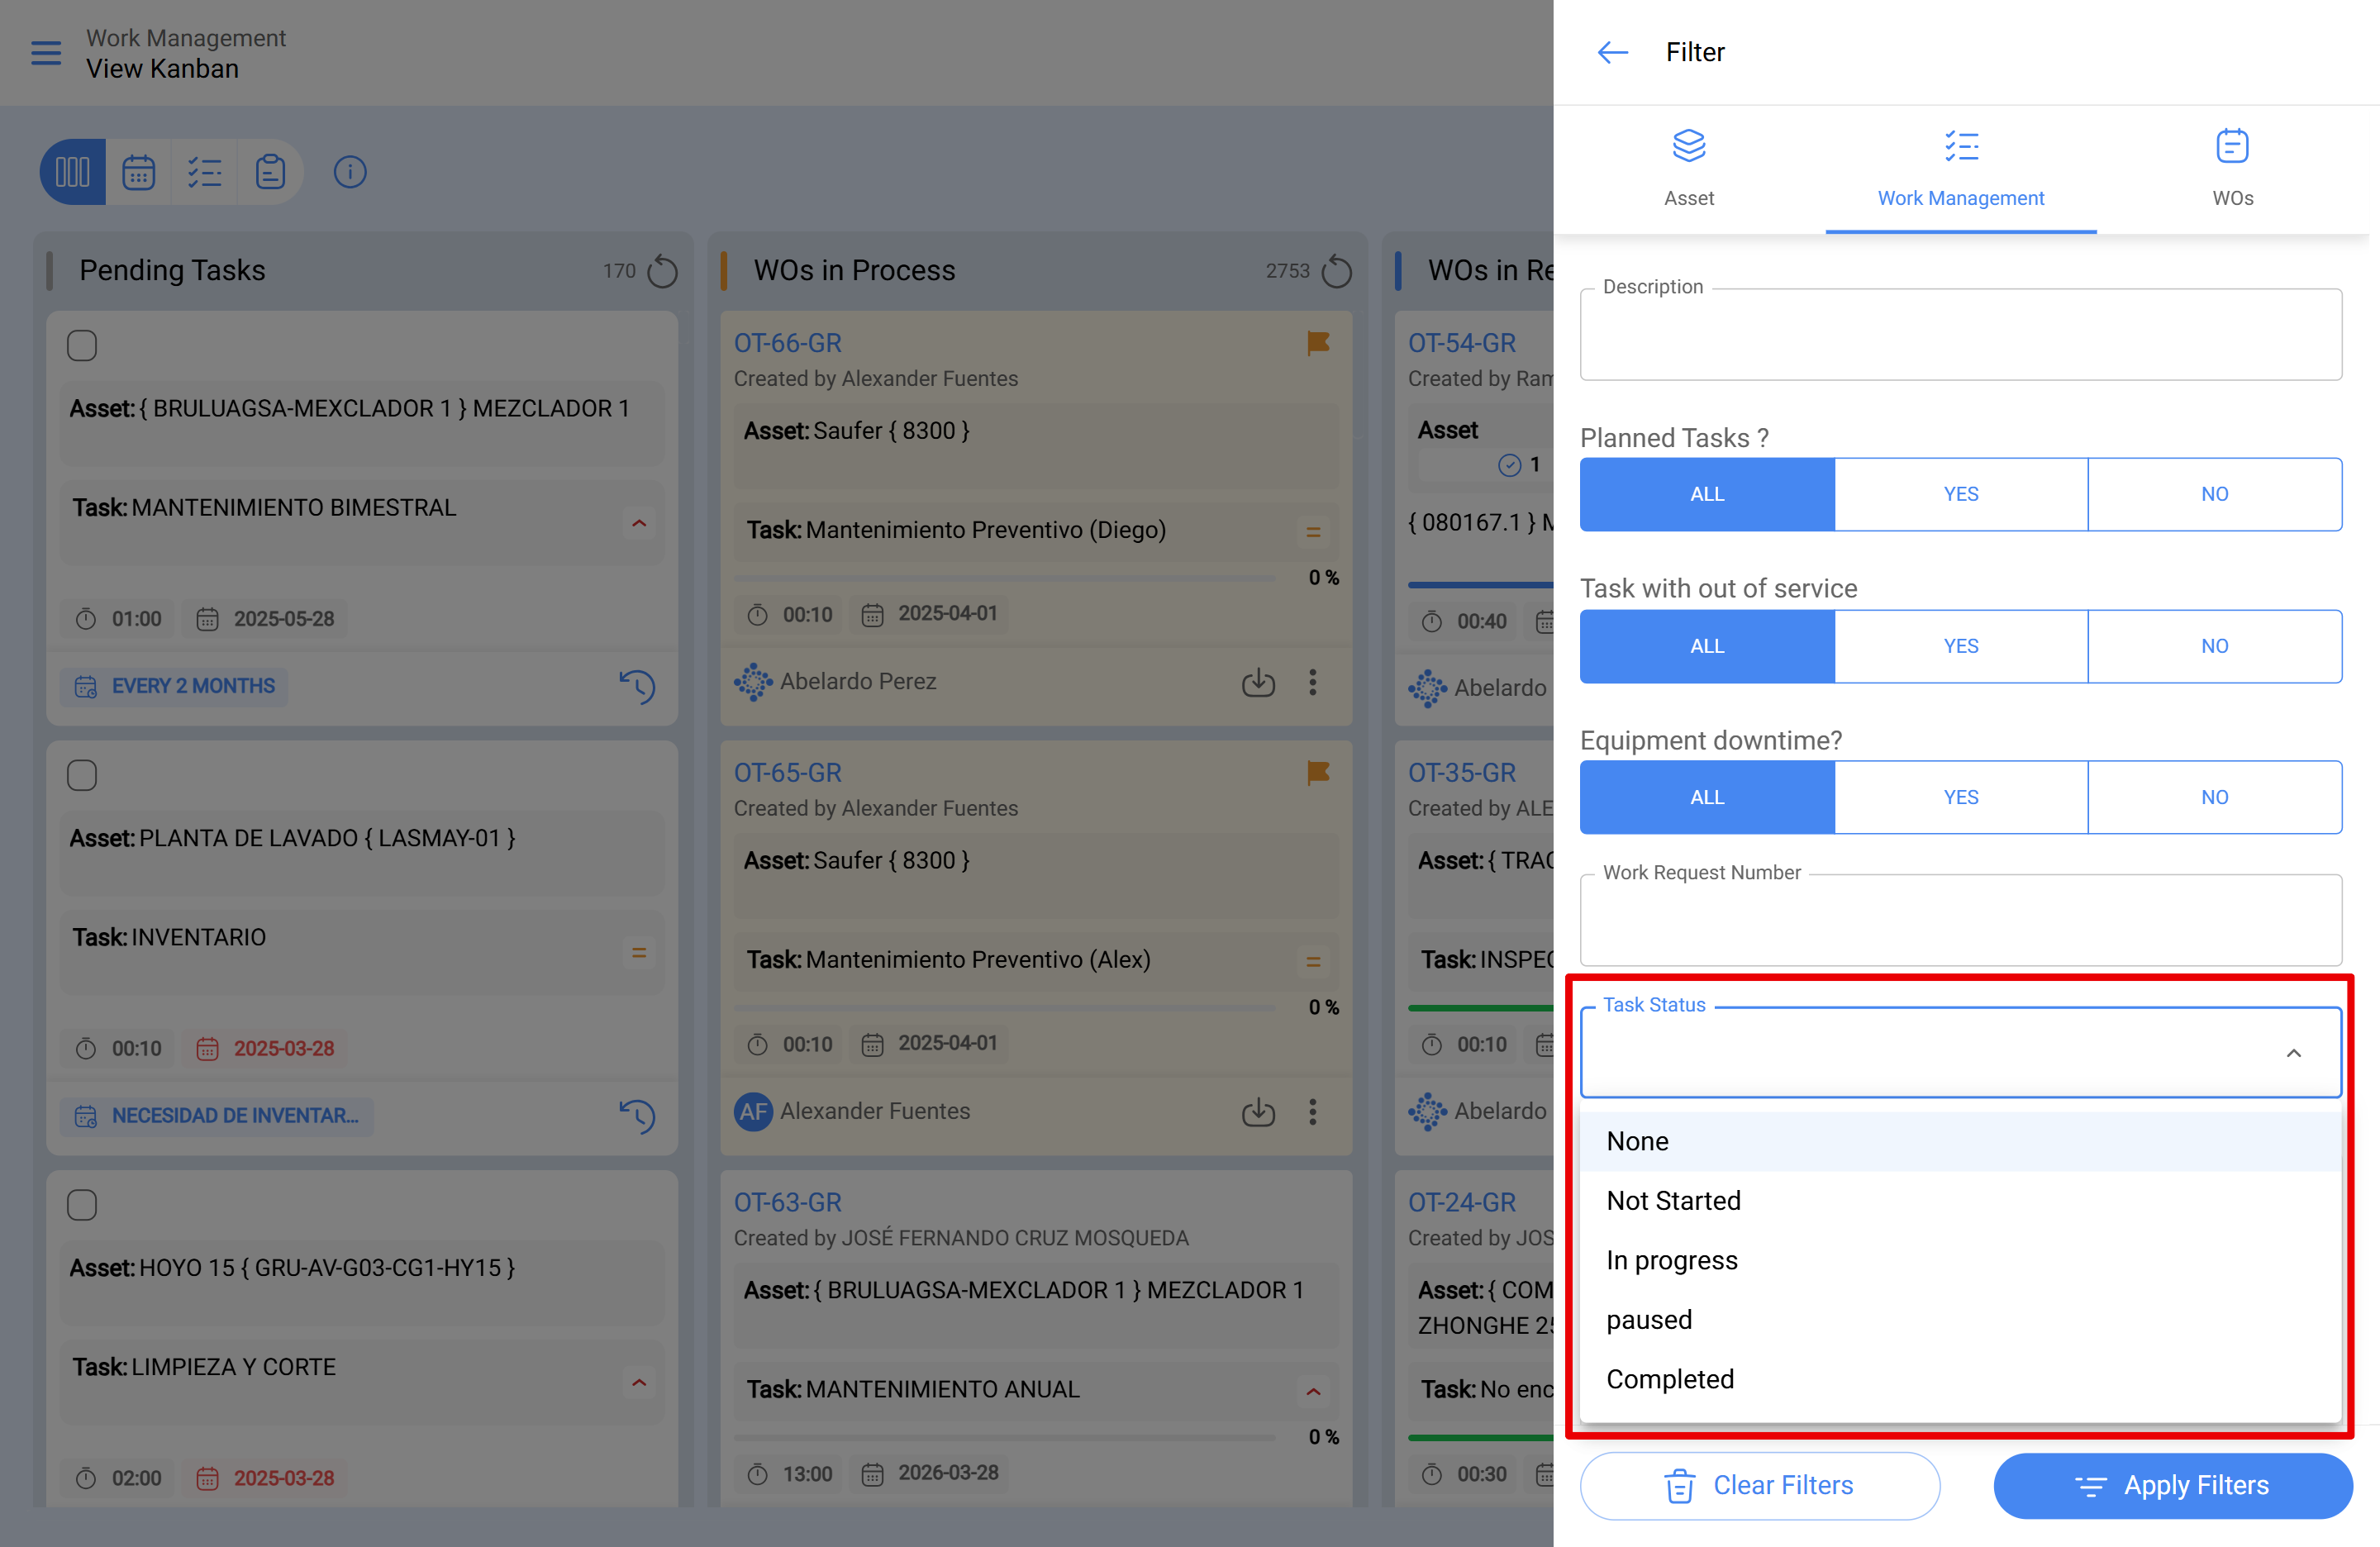Open history for INVENTARIO task
Viewport: 2380px width, 1547px height.
(637, 1116)
